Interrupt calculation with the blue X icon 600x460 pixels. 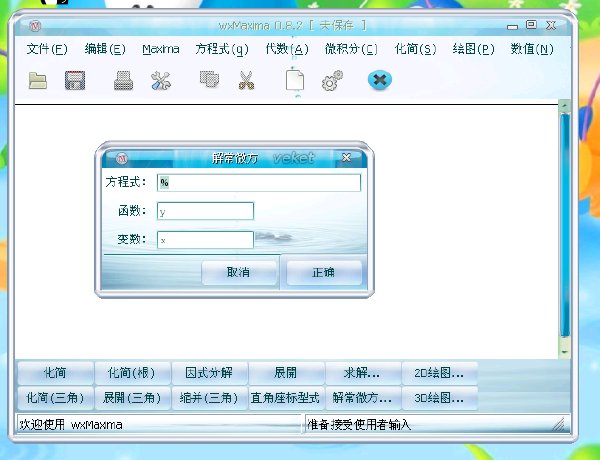pos(380,80)
